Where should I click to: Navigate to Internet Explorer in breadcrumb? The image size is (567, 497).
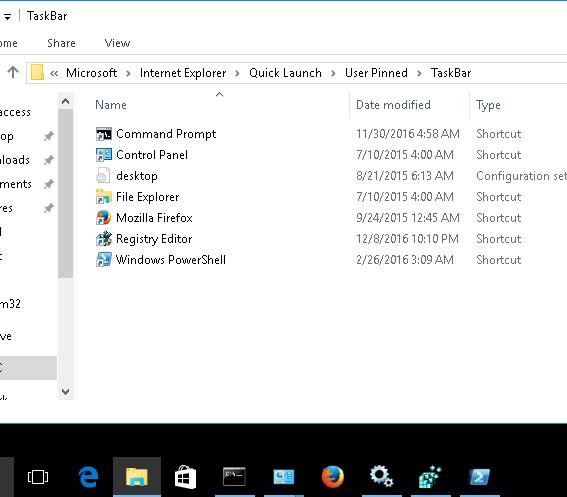click(183, 73)
